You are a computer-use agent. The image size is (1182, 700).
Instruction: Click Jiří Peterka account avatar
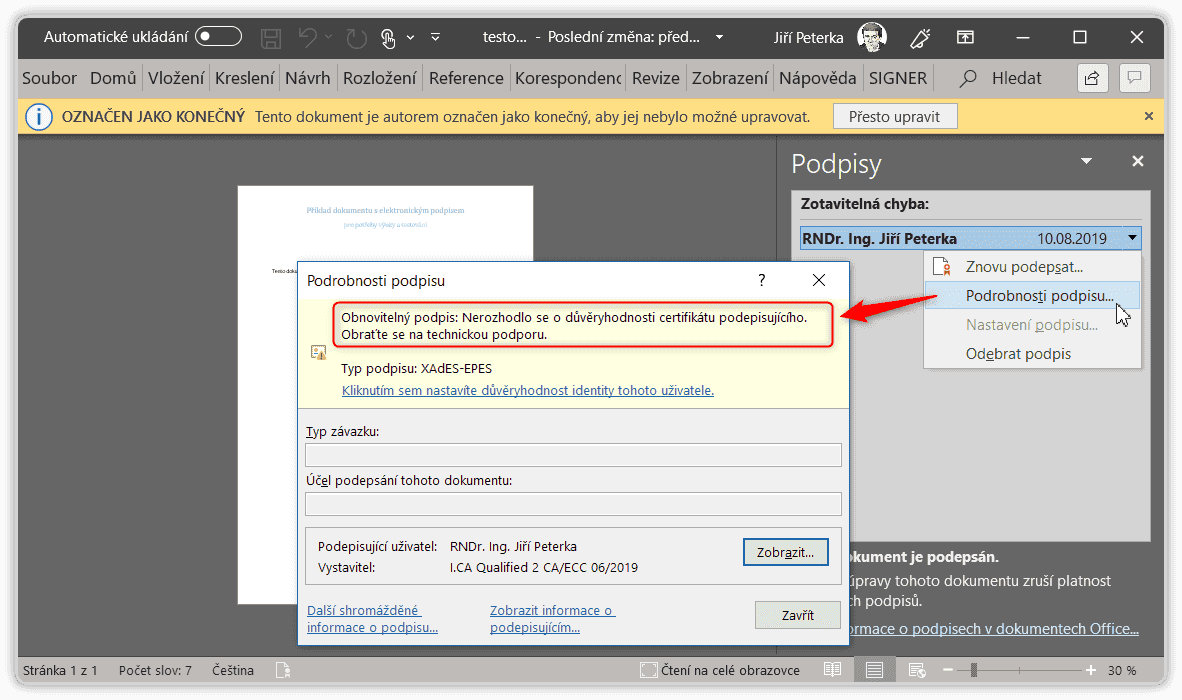pyautogui.click(x=872, y=37)
